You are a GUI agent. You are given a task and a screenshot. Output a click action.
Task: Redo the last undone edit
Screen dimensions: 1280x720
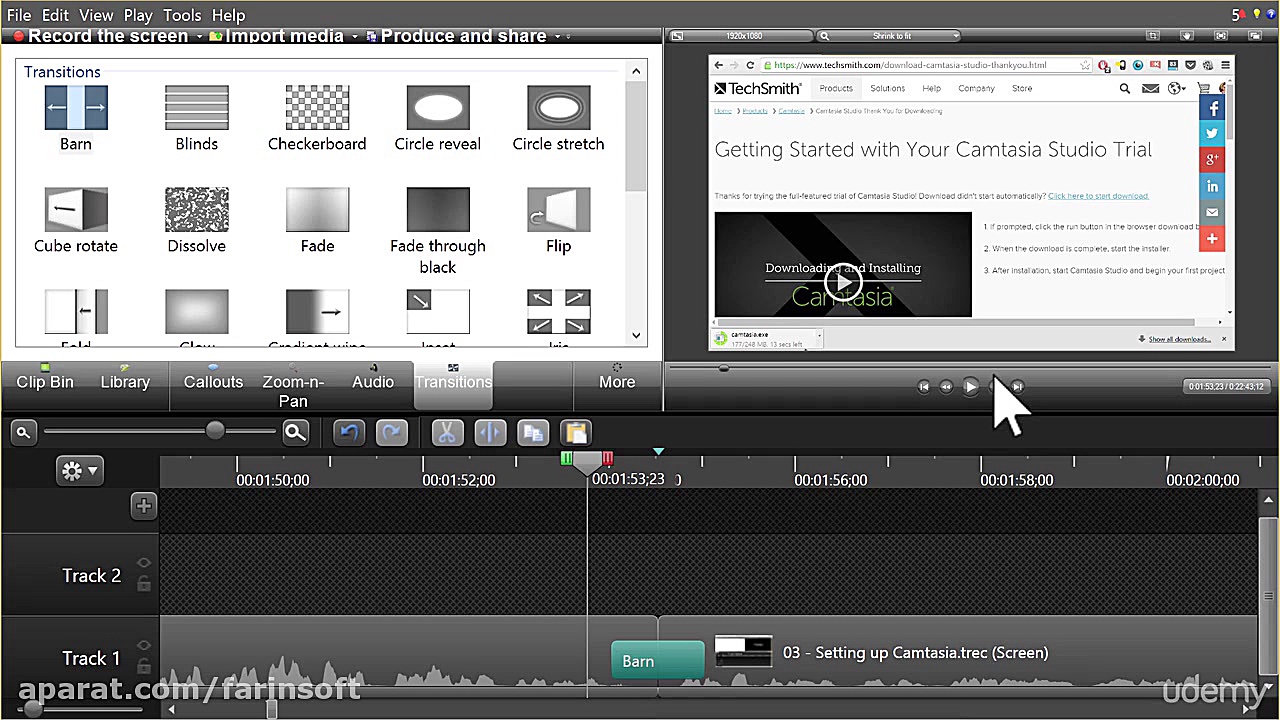391,432
